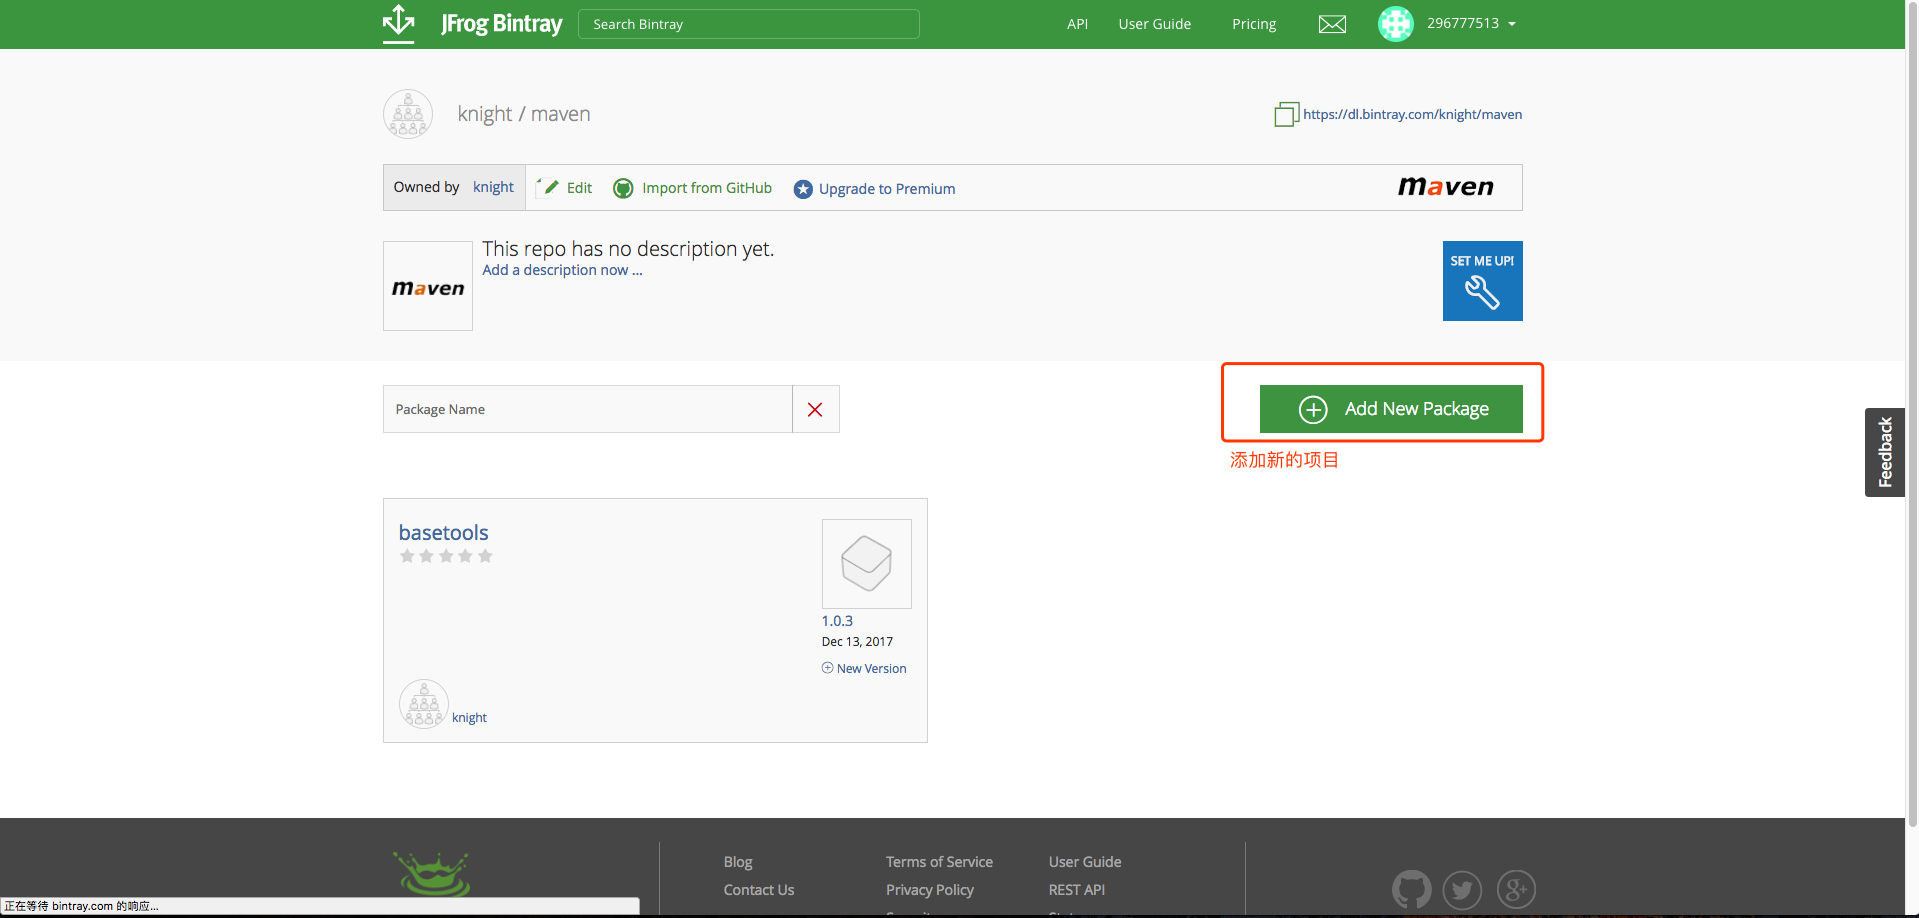This screenshot has width=1919, height=918.
Task: Open the basetools package title
Action: [444, 533]
